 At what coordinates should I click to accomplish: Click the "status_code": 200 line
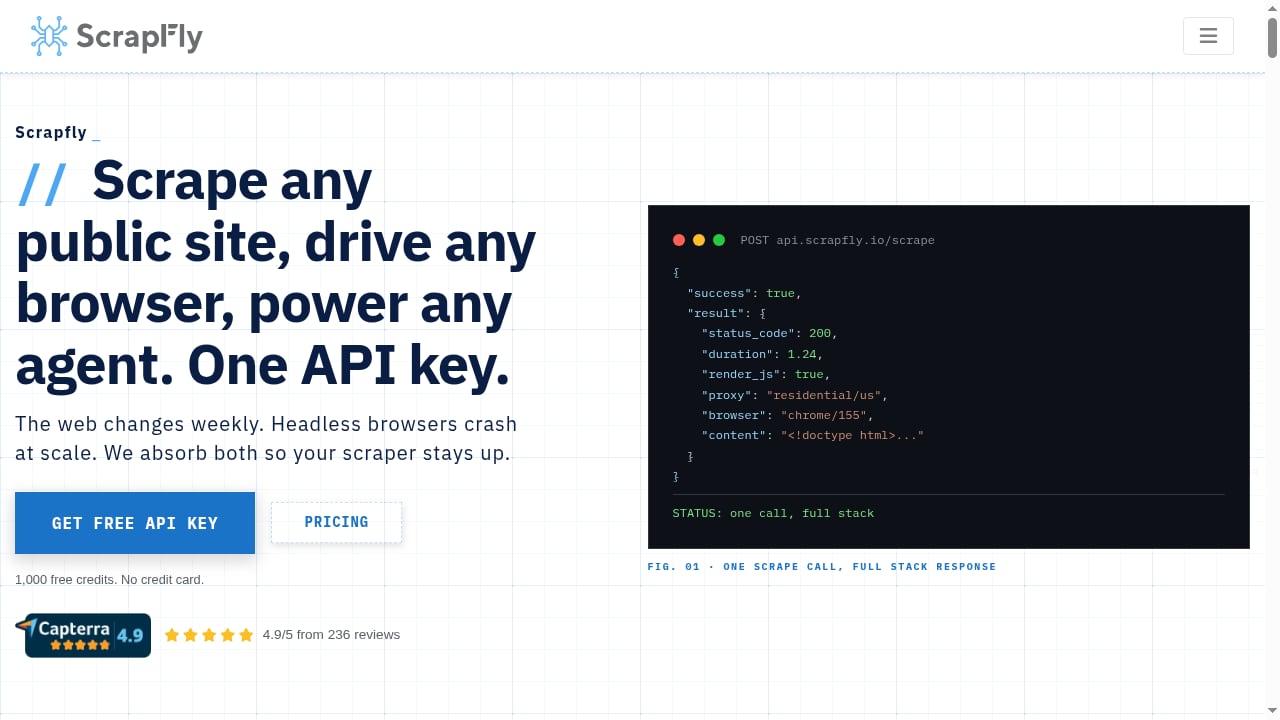pyautogui.click(x=769, y=333)
